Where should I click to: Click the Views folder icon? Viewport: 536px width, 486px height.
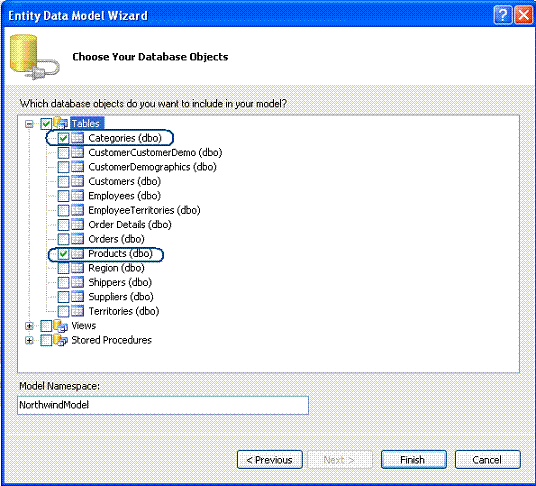(x=61, y=326)
